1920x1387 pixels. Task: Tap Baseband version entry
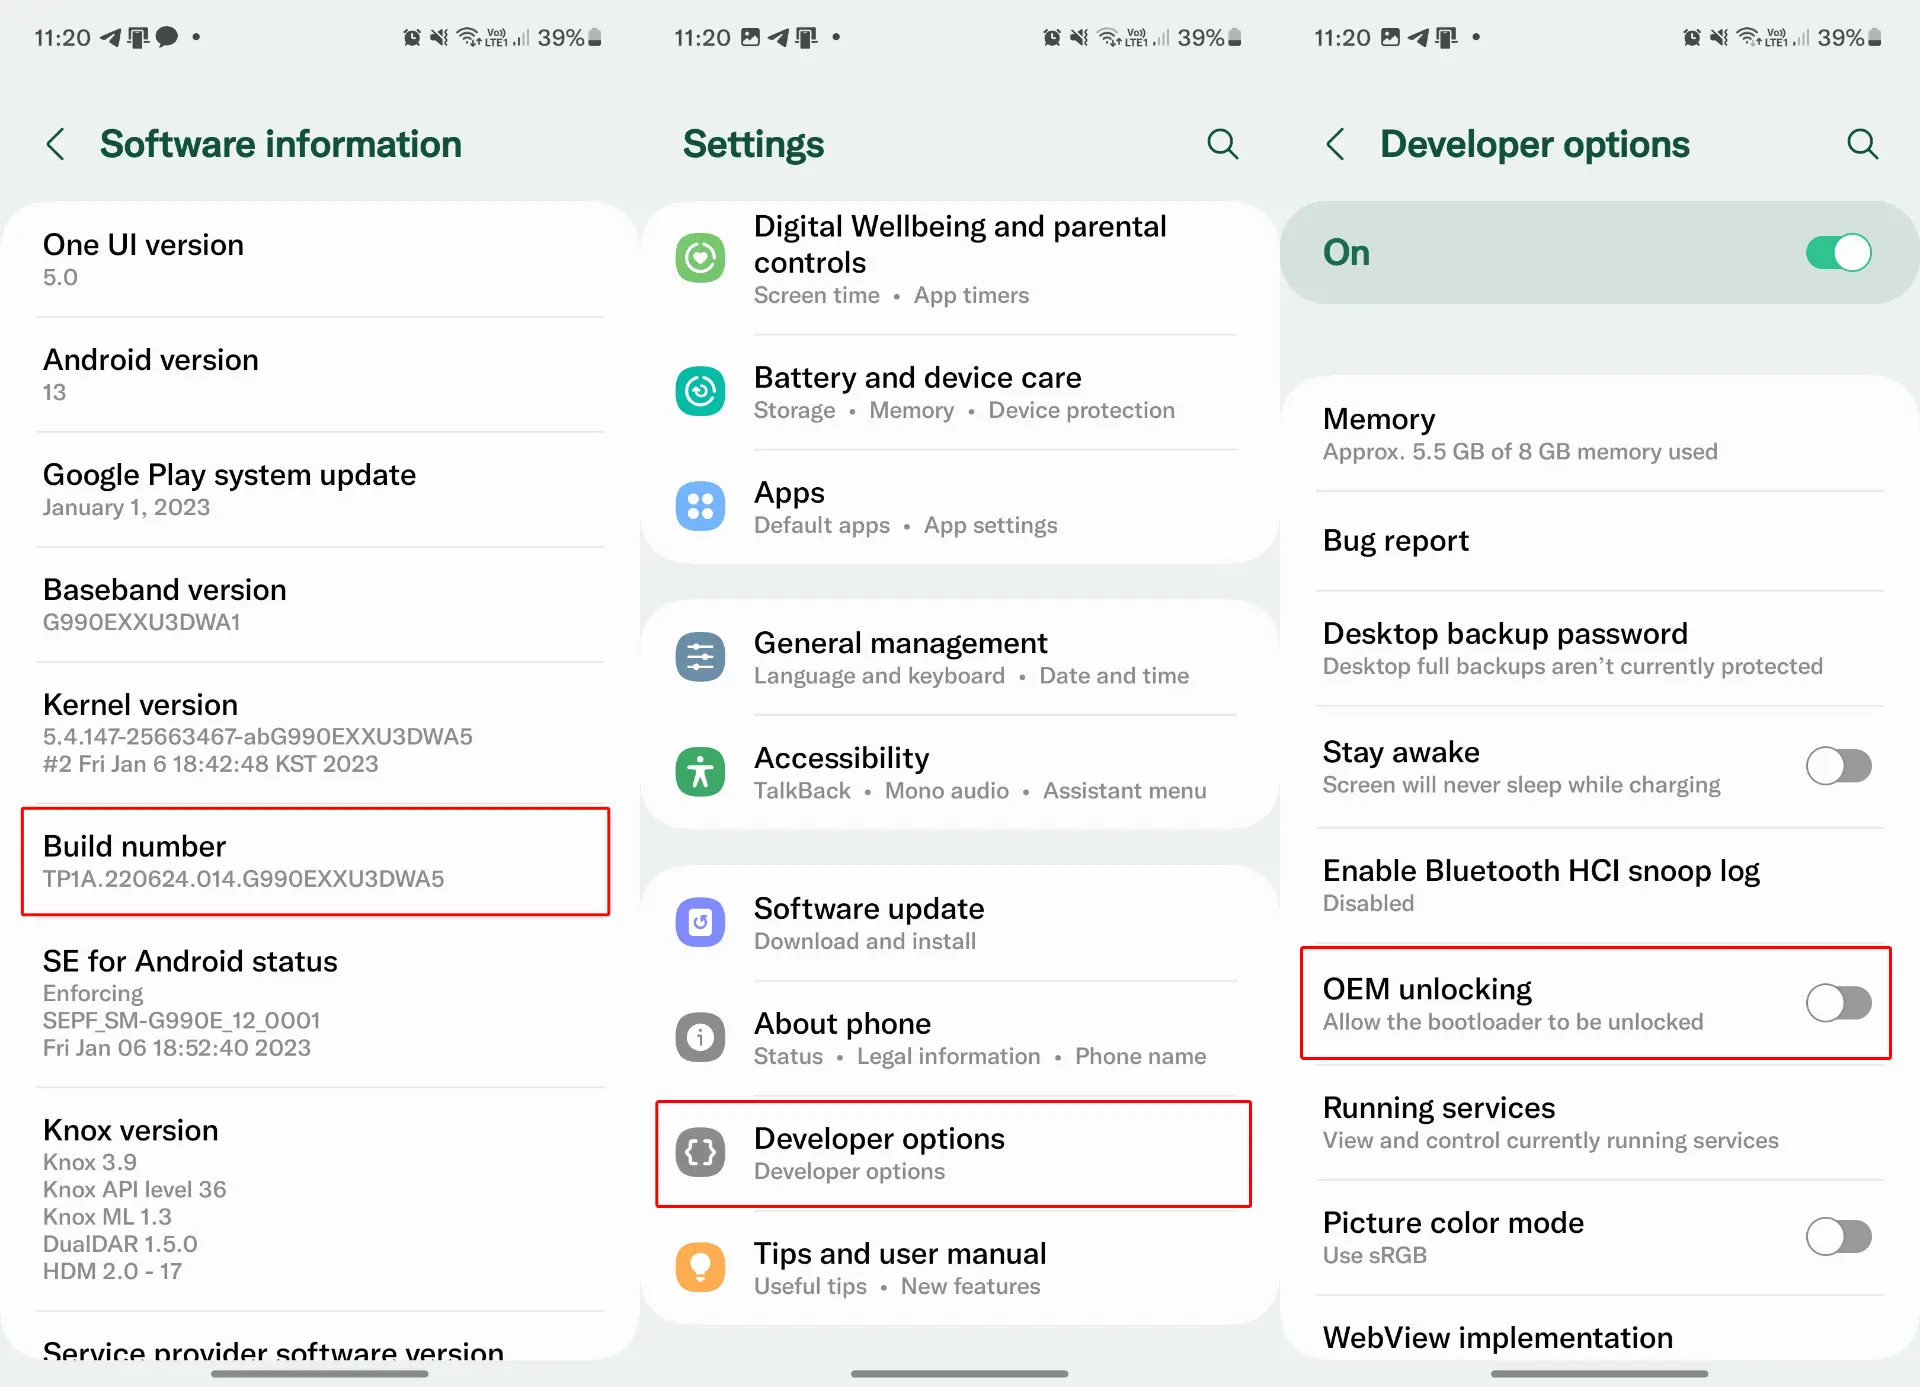[319, 605]
